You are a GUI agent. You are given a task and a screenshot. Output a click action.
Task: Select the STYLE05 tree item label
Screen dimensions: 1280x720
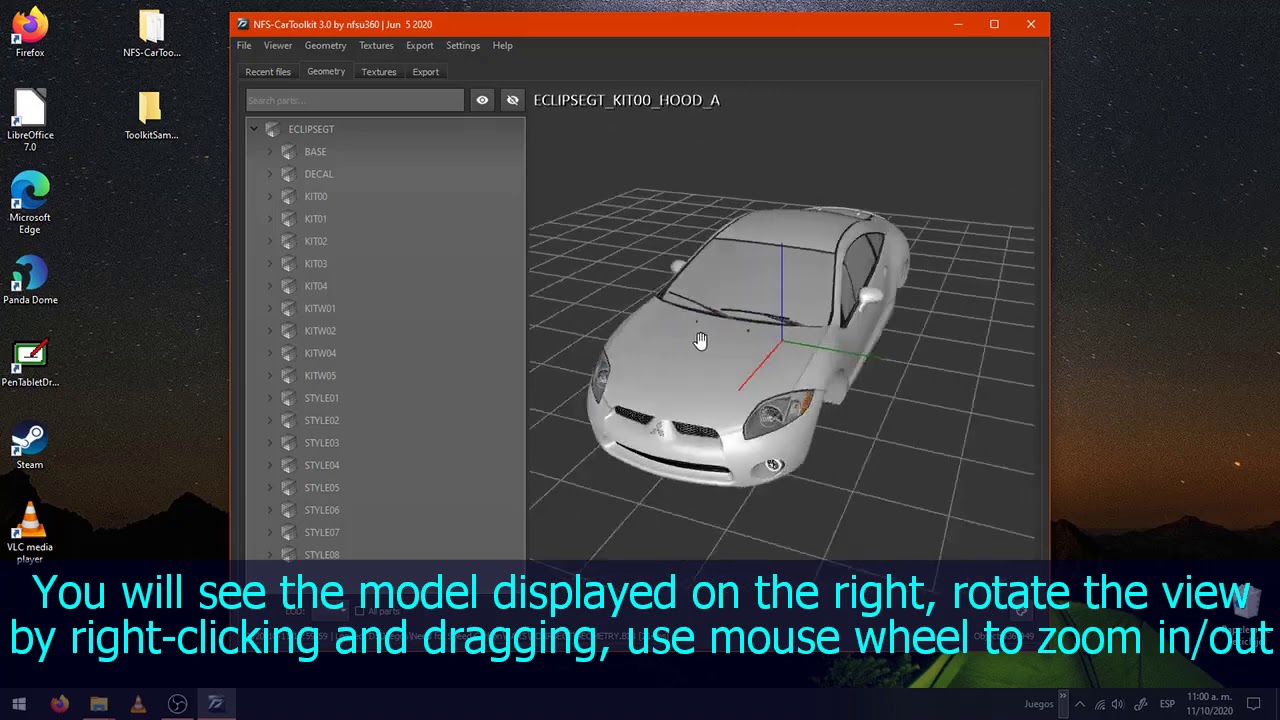pos(322,488)
